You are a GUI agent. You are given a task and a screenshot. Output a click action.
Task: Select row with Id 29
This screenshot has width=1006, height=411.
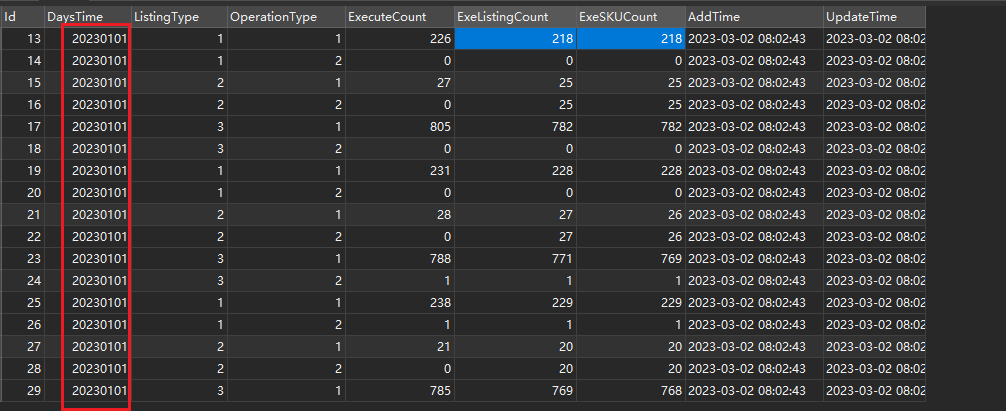coord(463,390)
